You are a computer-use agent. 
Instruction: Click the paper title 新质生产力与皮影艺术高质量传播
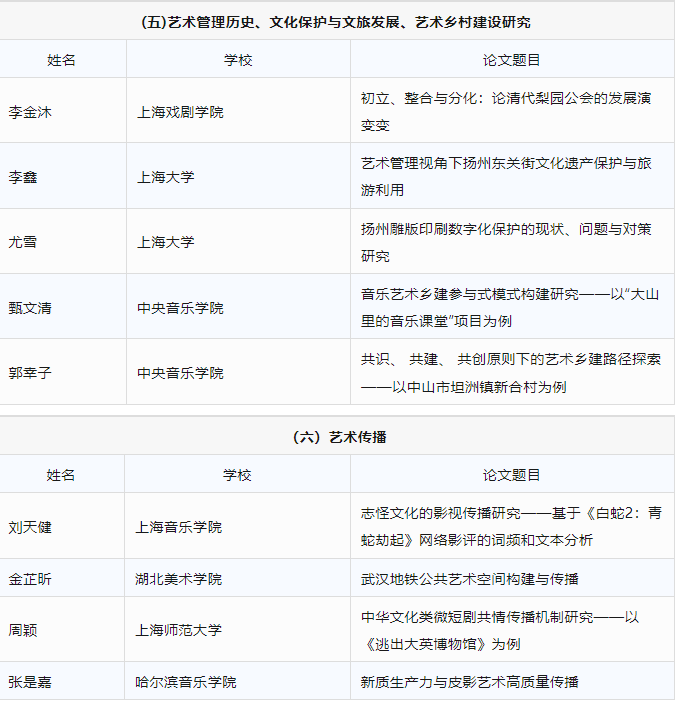point(470,682)
